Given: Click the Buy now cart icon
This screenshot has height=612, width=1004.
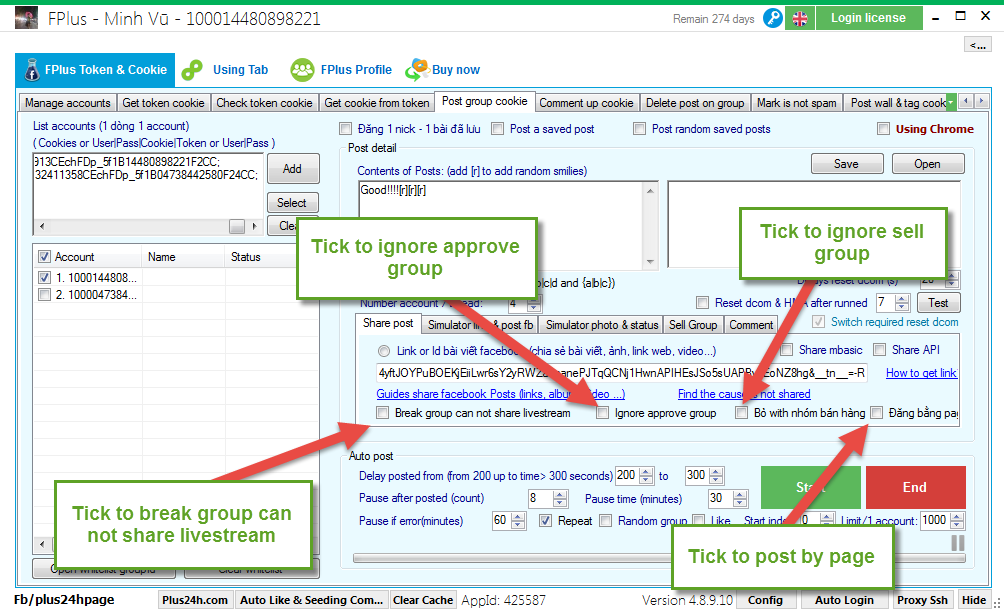Looking at the screenshot, I should pyautogui.click(x=417, y=69).
